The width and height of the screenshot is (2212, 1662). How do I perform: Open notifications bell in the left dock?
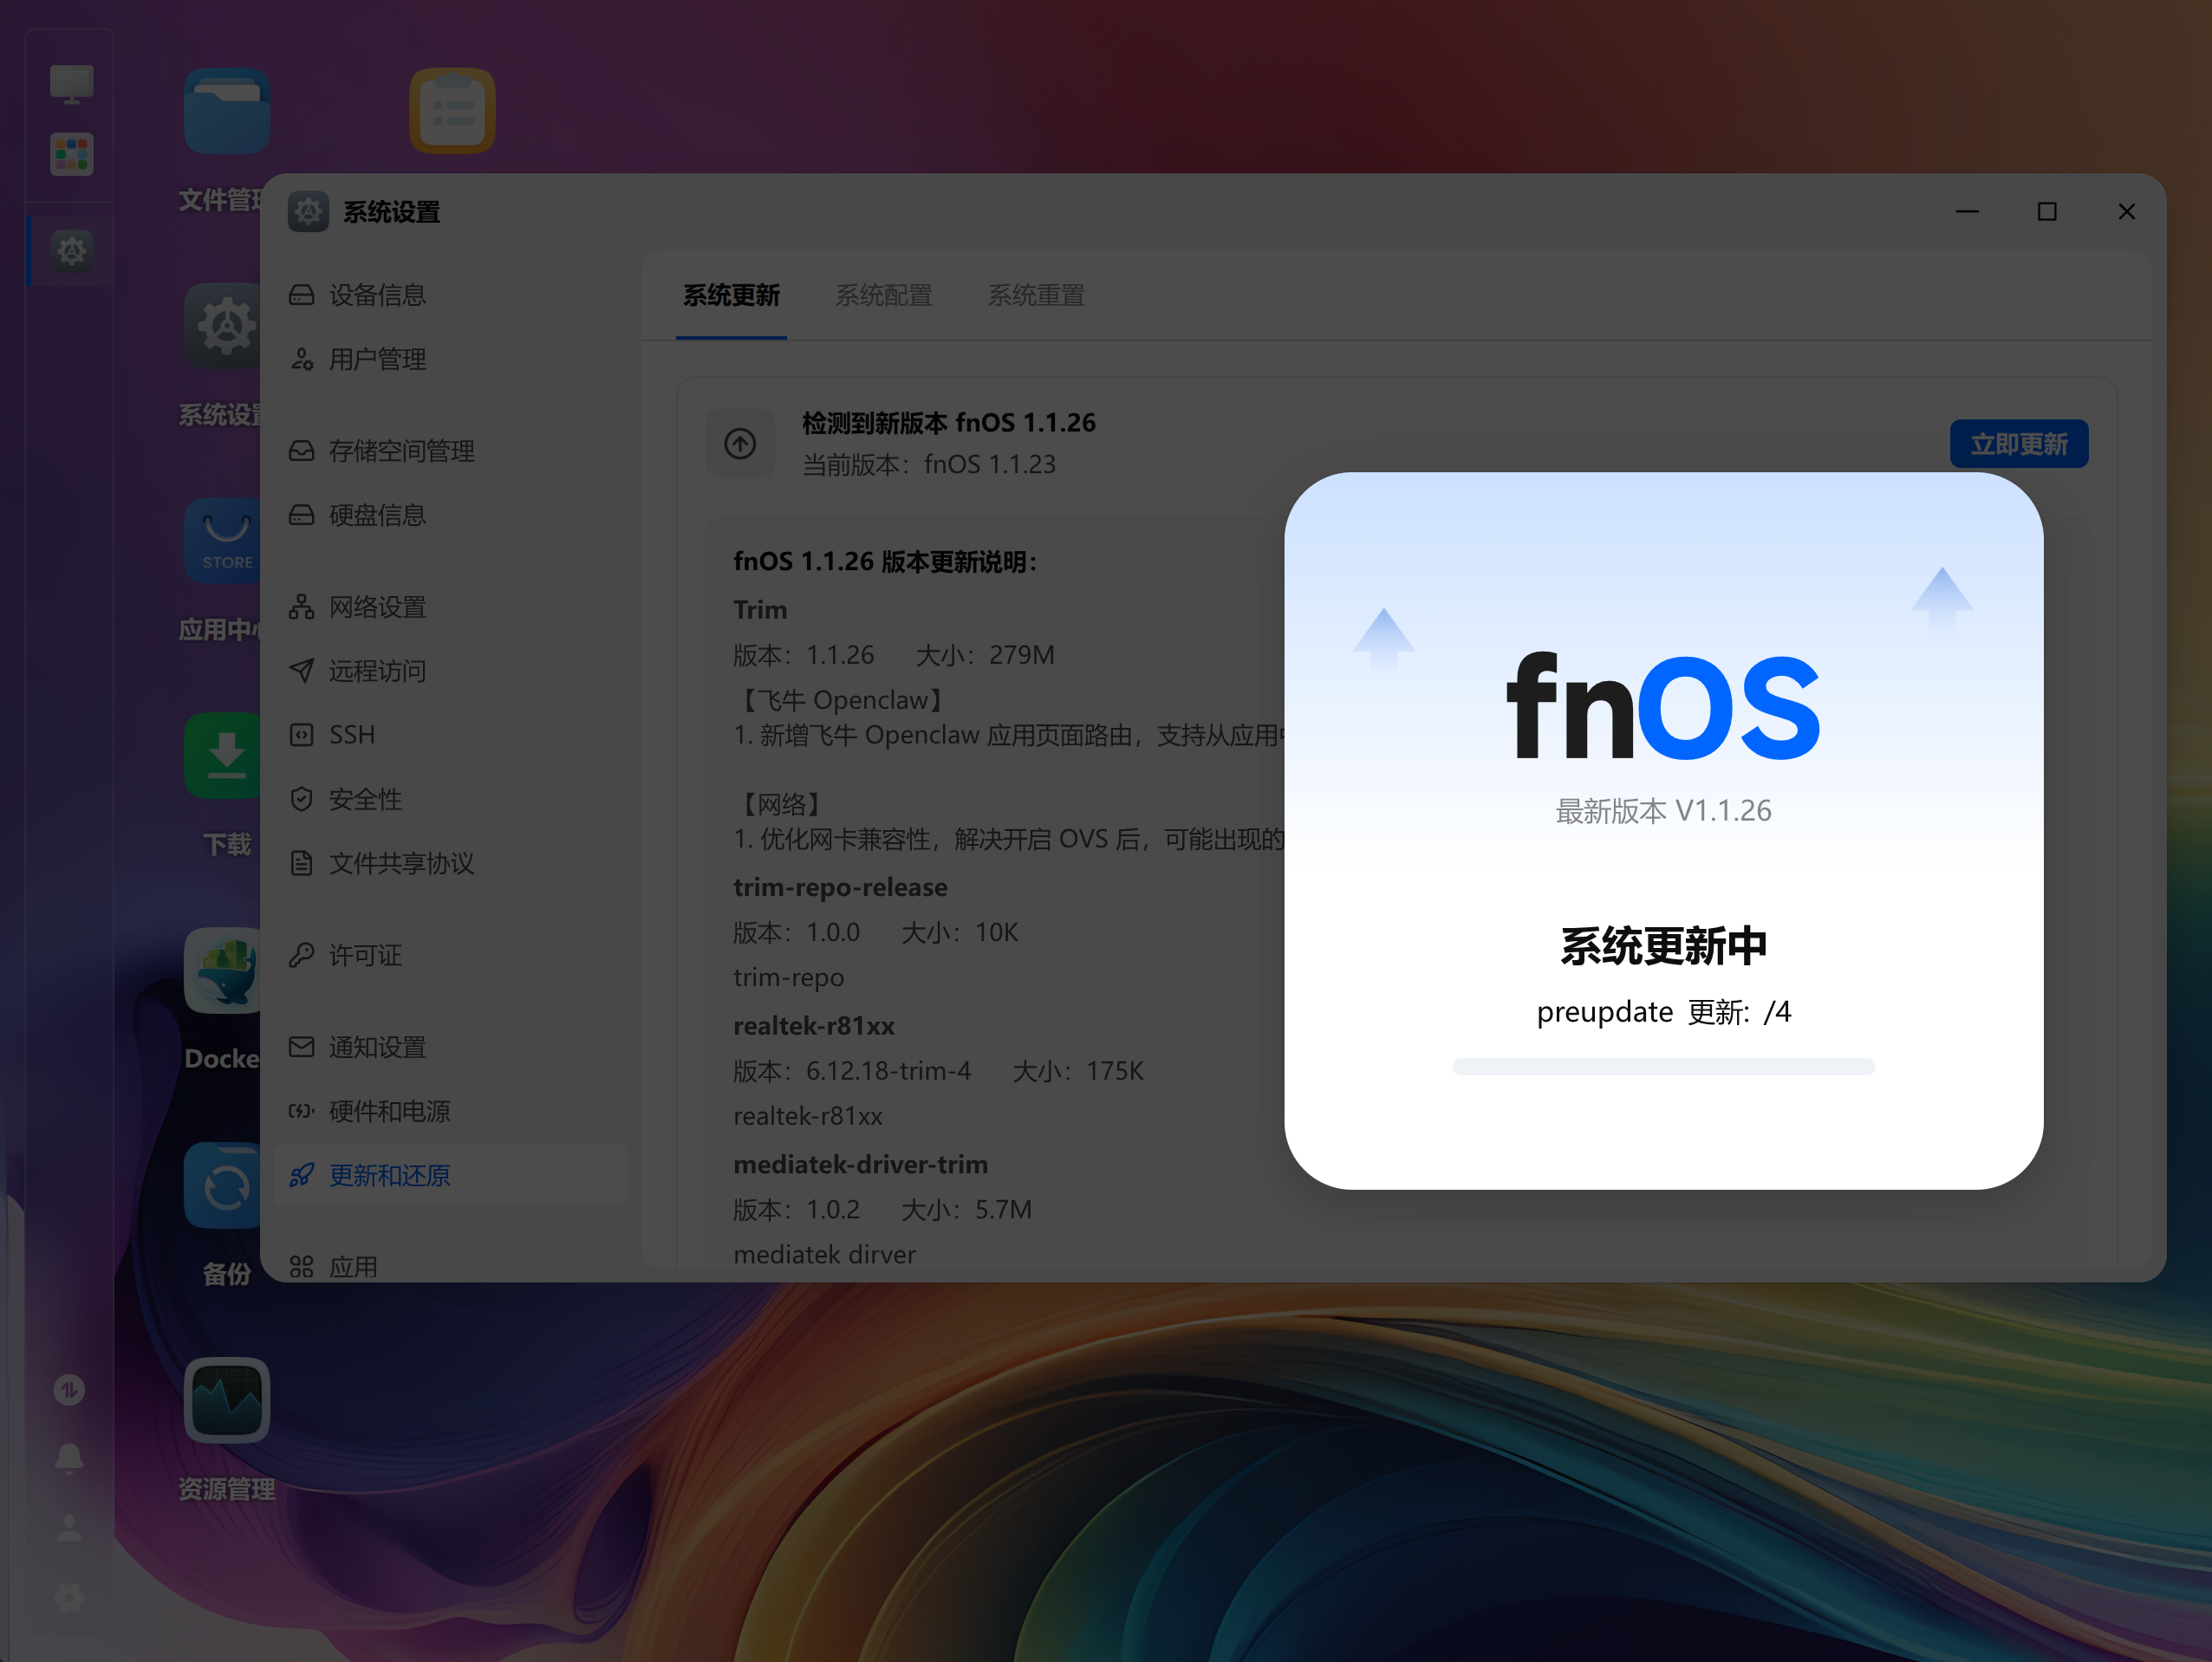[x=69, y=1459]
